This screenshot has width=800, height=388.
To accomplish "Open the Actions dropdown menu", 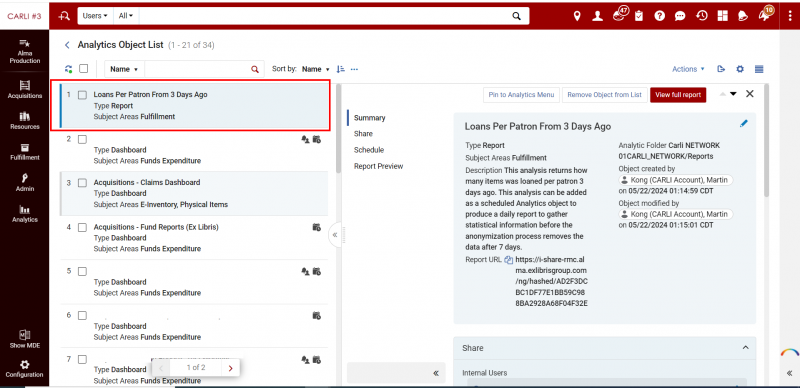I will tap(688, 69).
